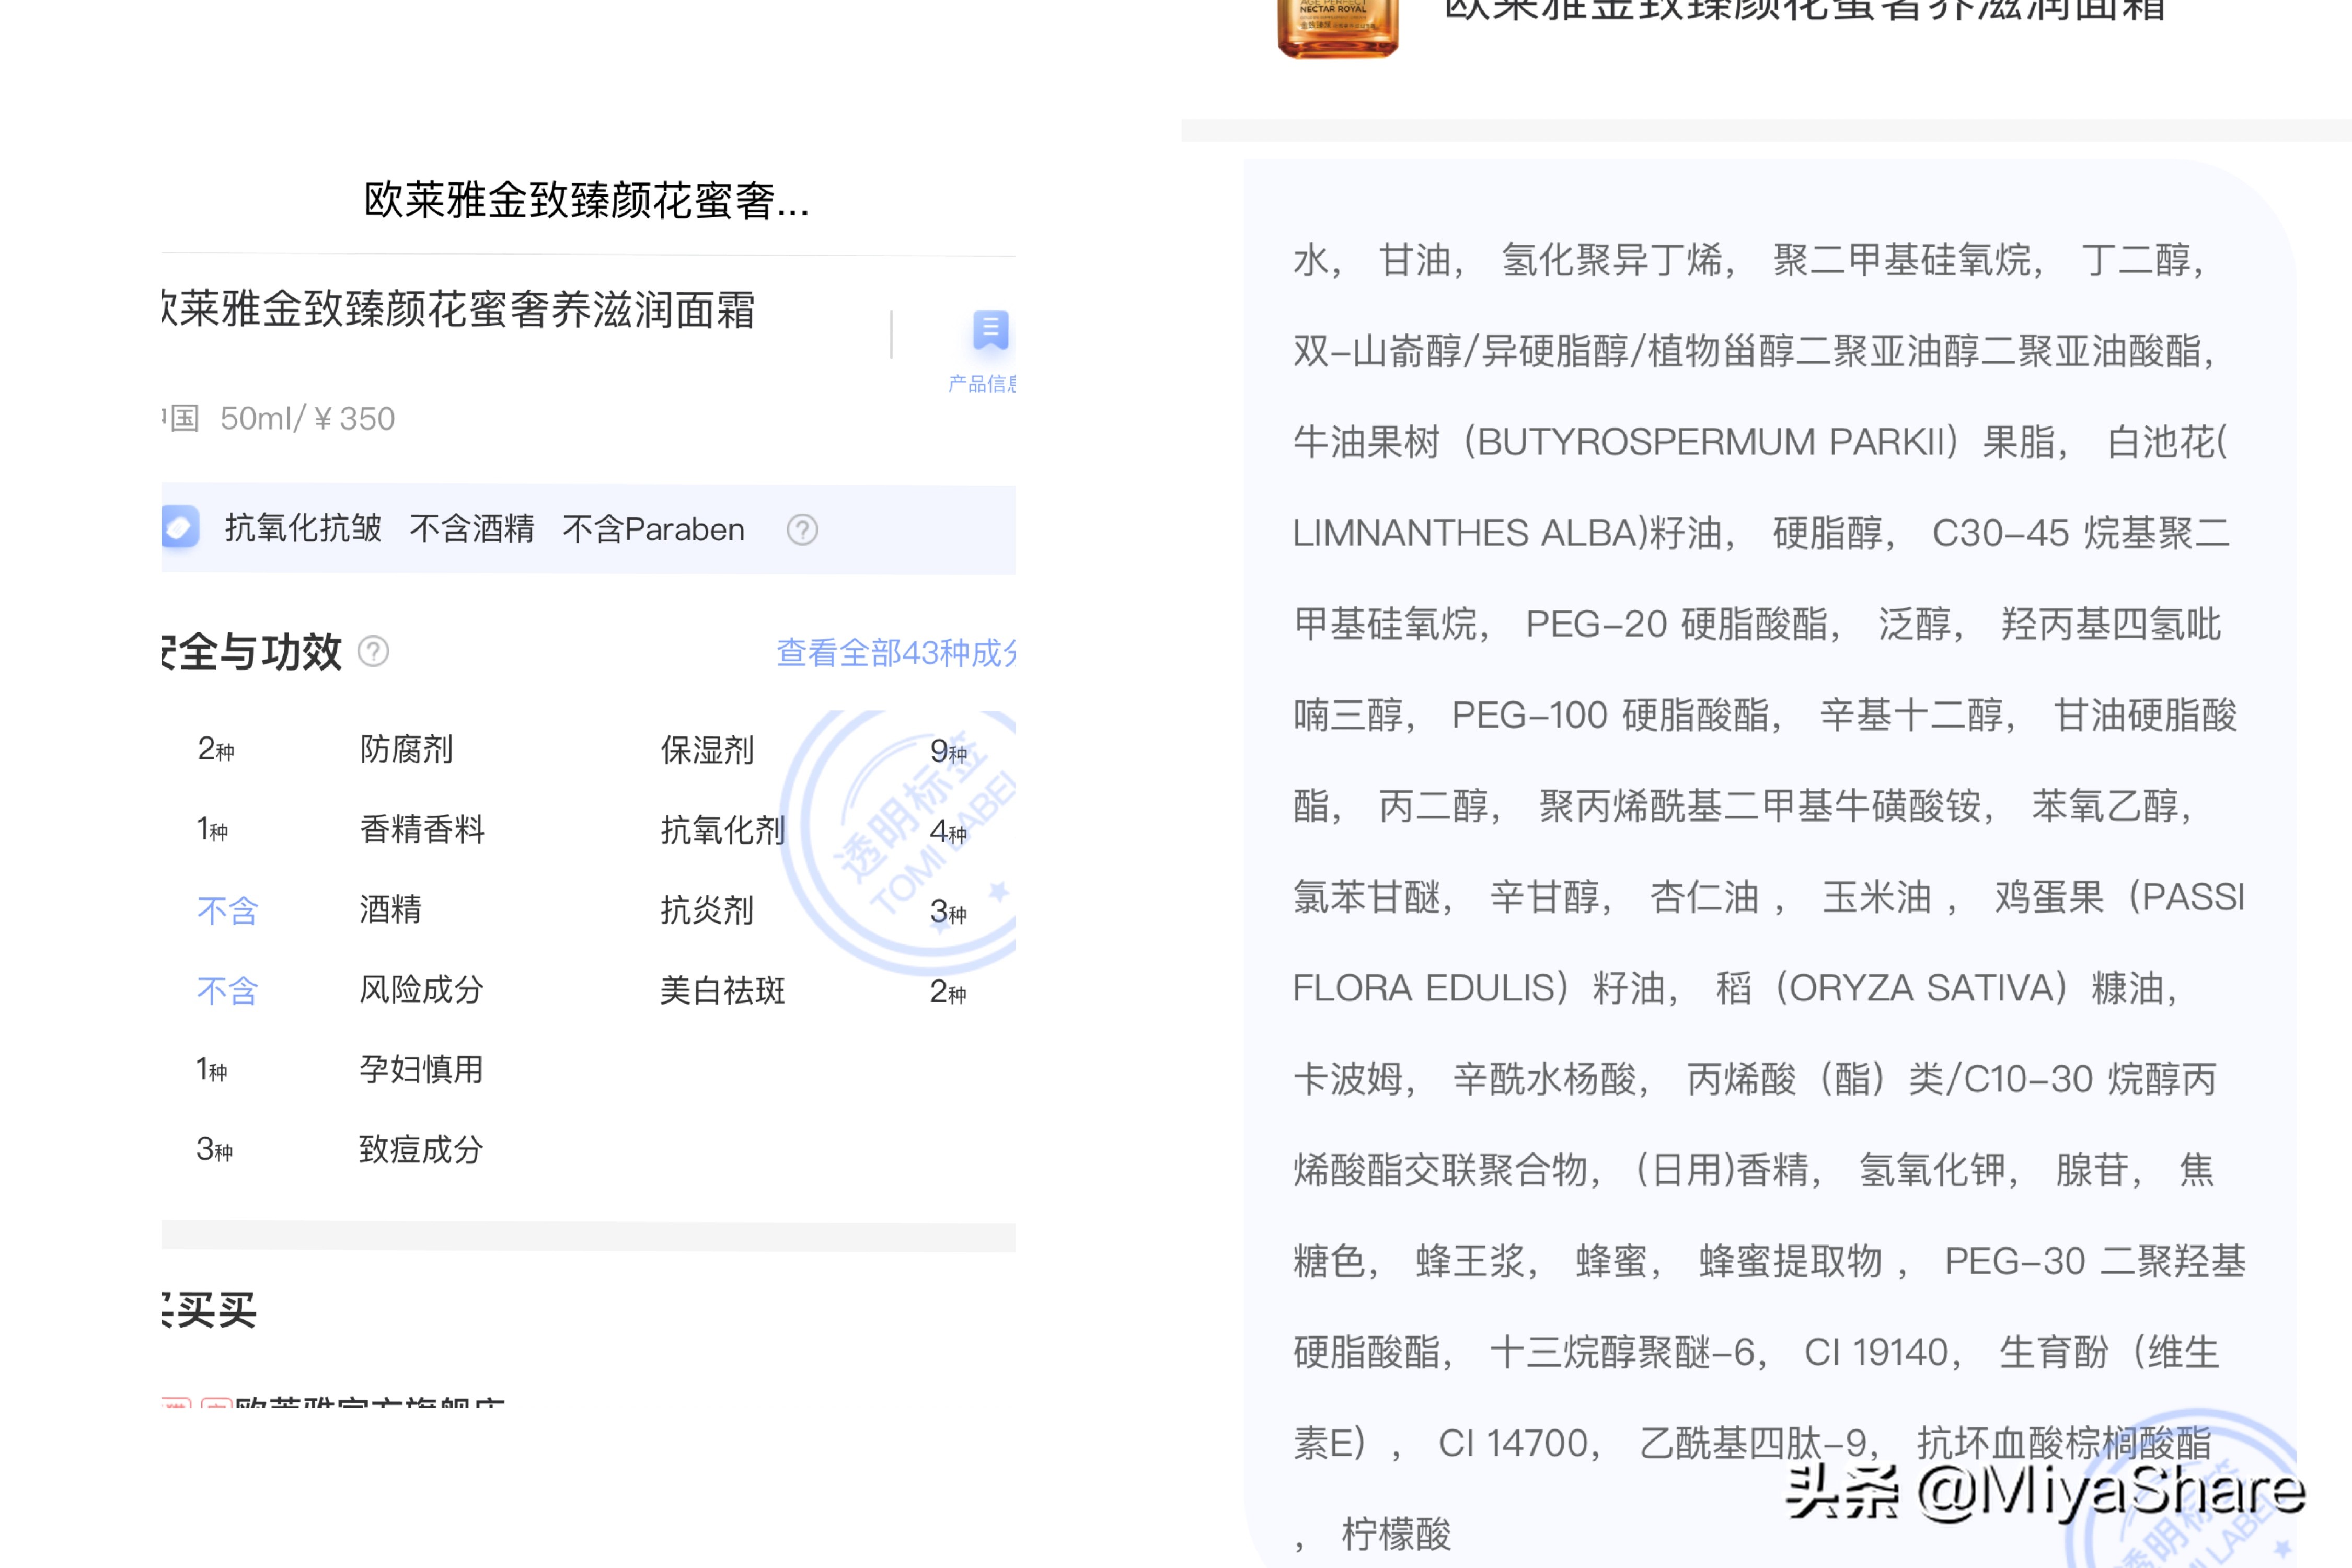Click the help icon beside 安全与功效
2352x1568 pixels.
[374, 652]
